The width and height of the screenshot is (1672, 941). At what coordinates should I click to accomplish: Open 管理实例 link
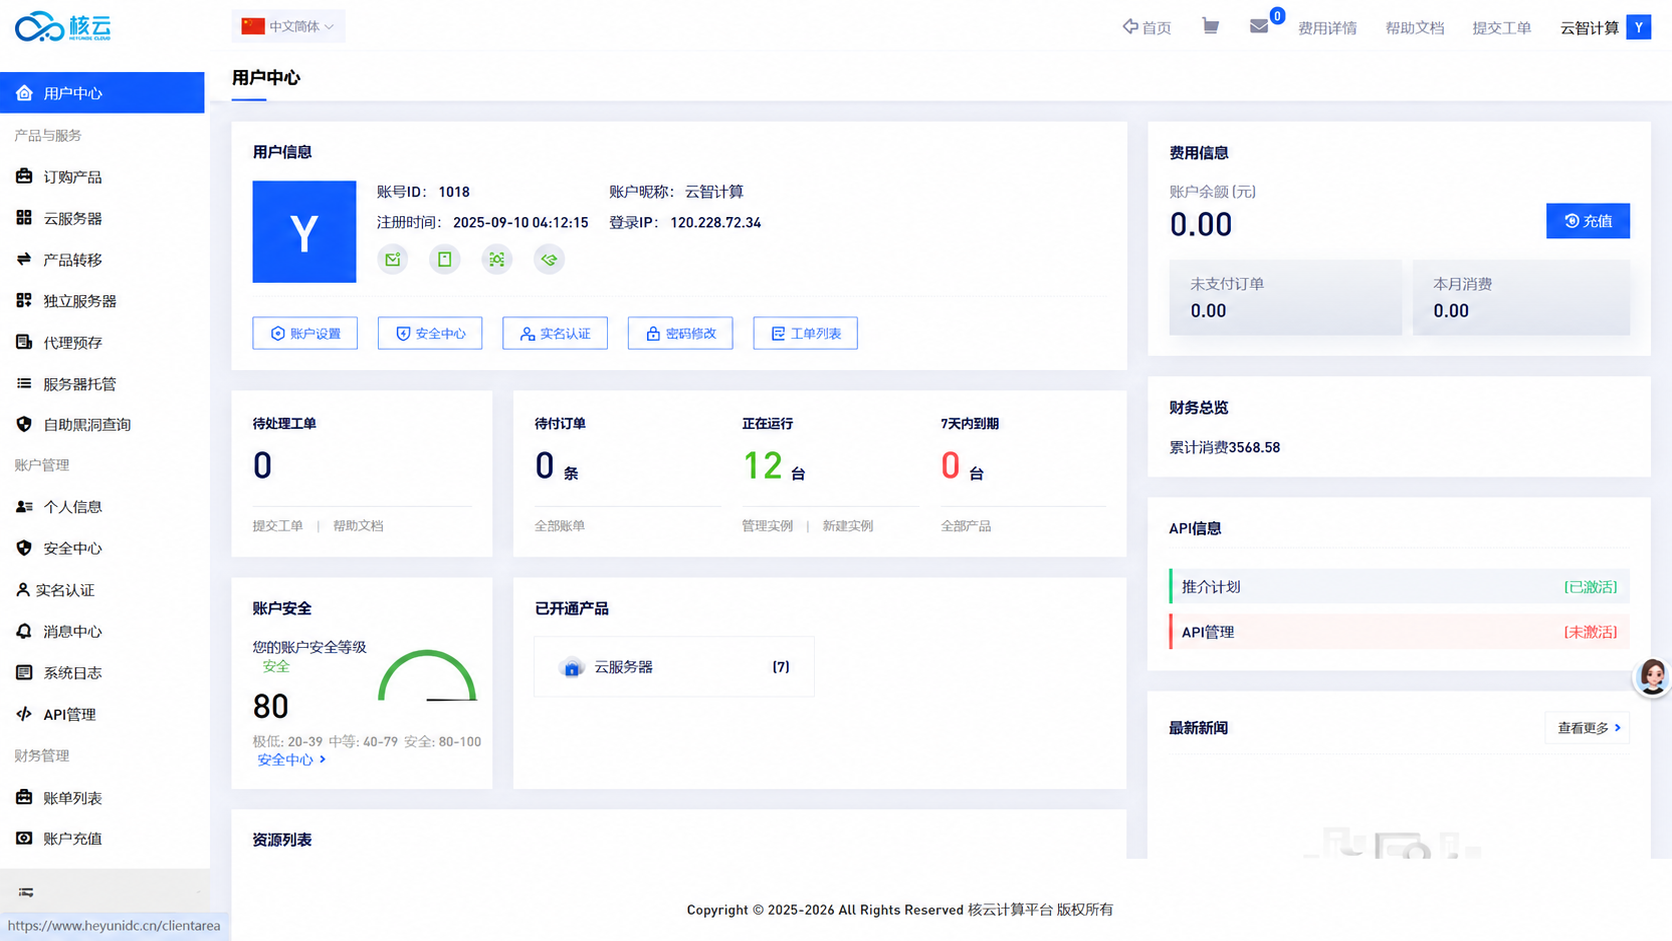(767, 526)
